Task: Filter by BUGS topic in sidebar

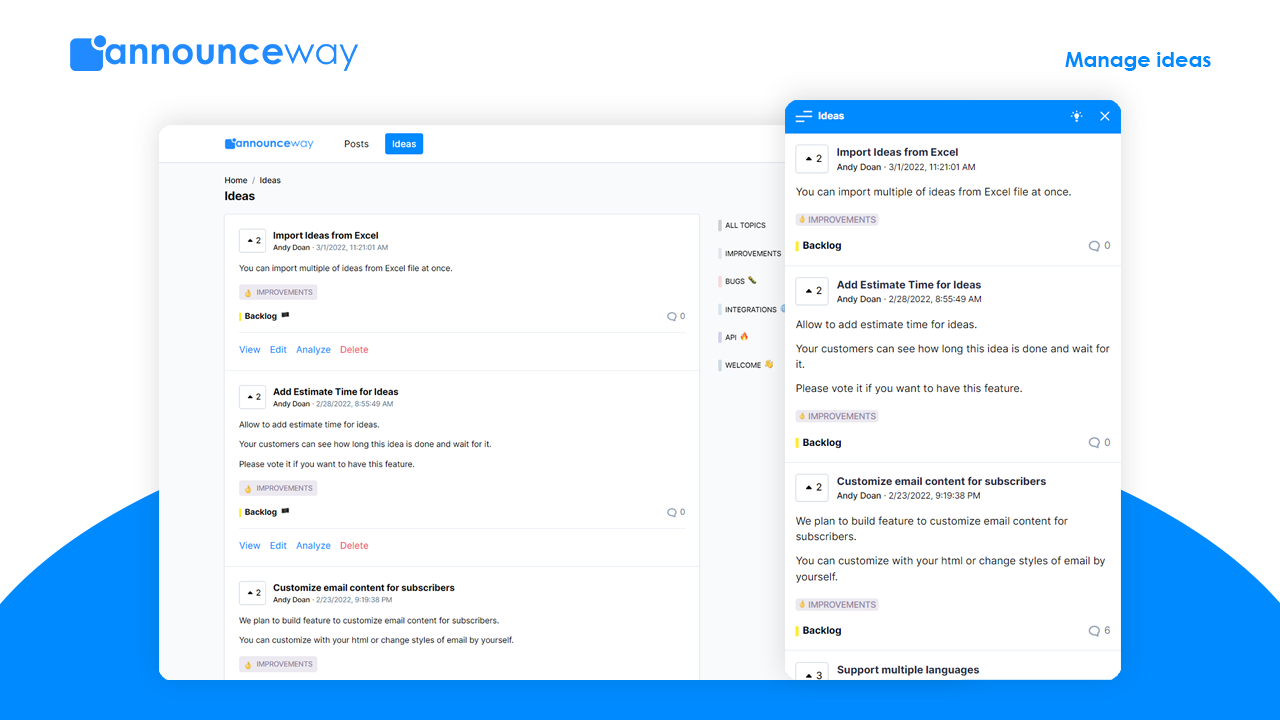Action: pyautogui.click(x=738, y=282)
